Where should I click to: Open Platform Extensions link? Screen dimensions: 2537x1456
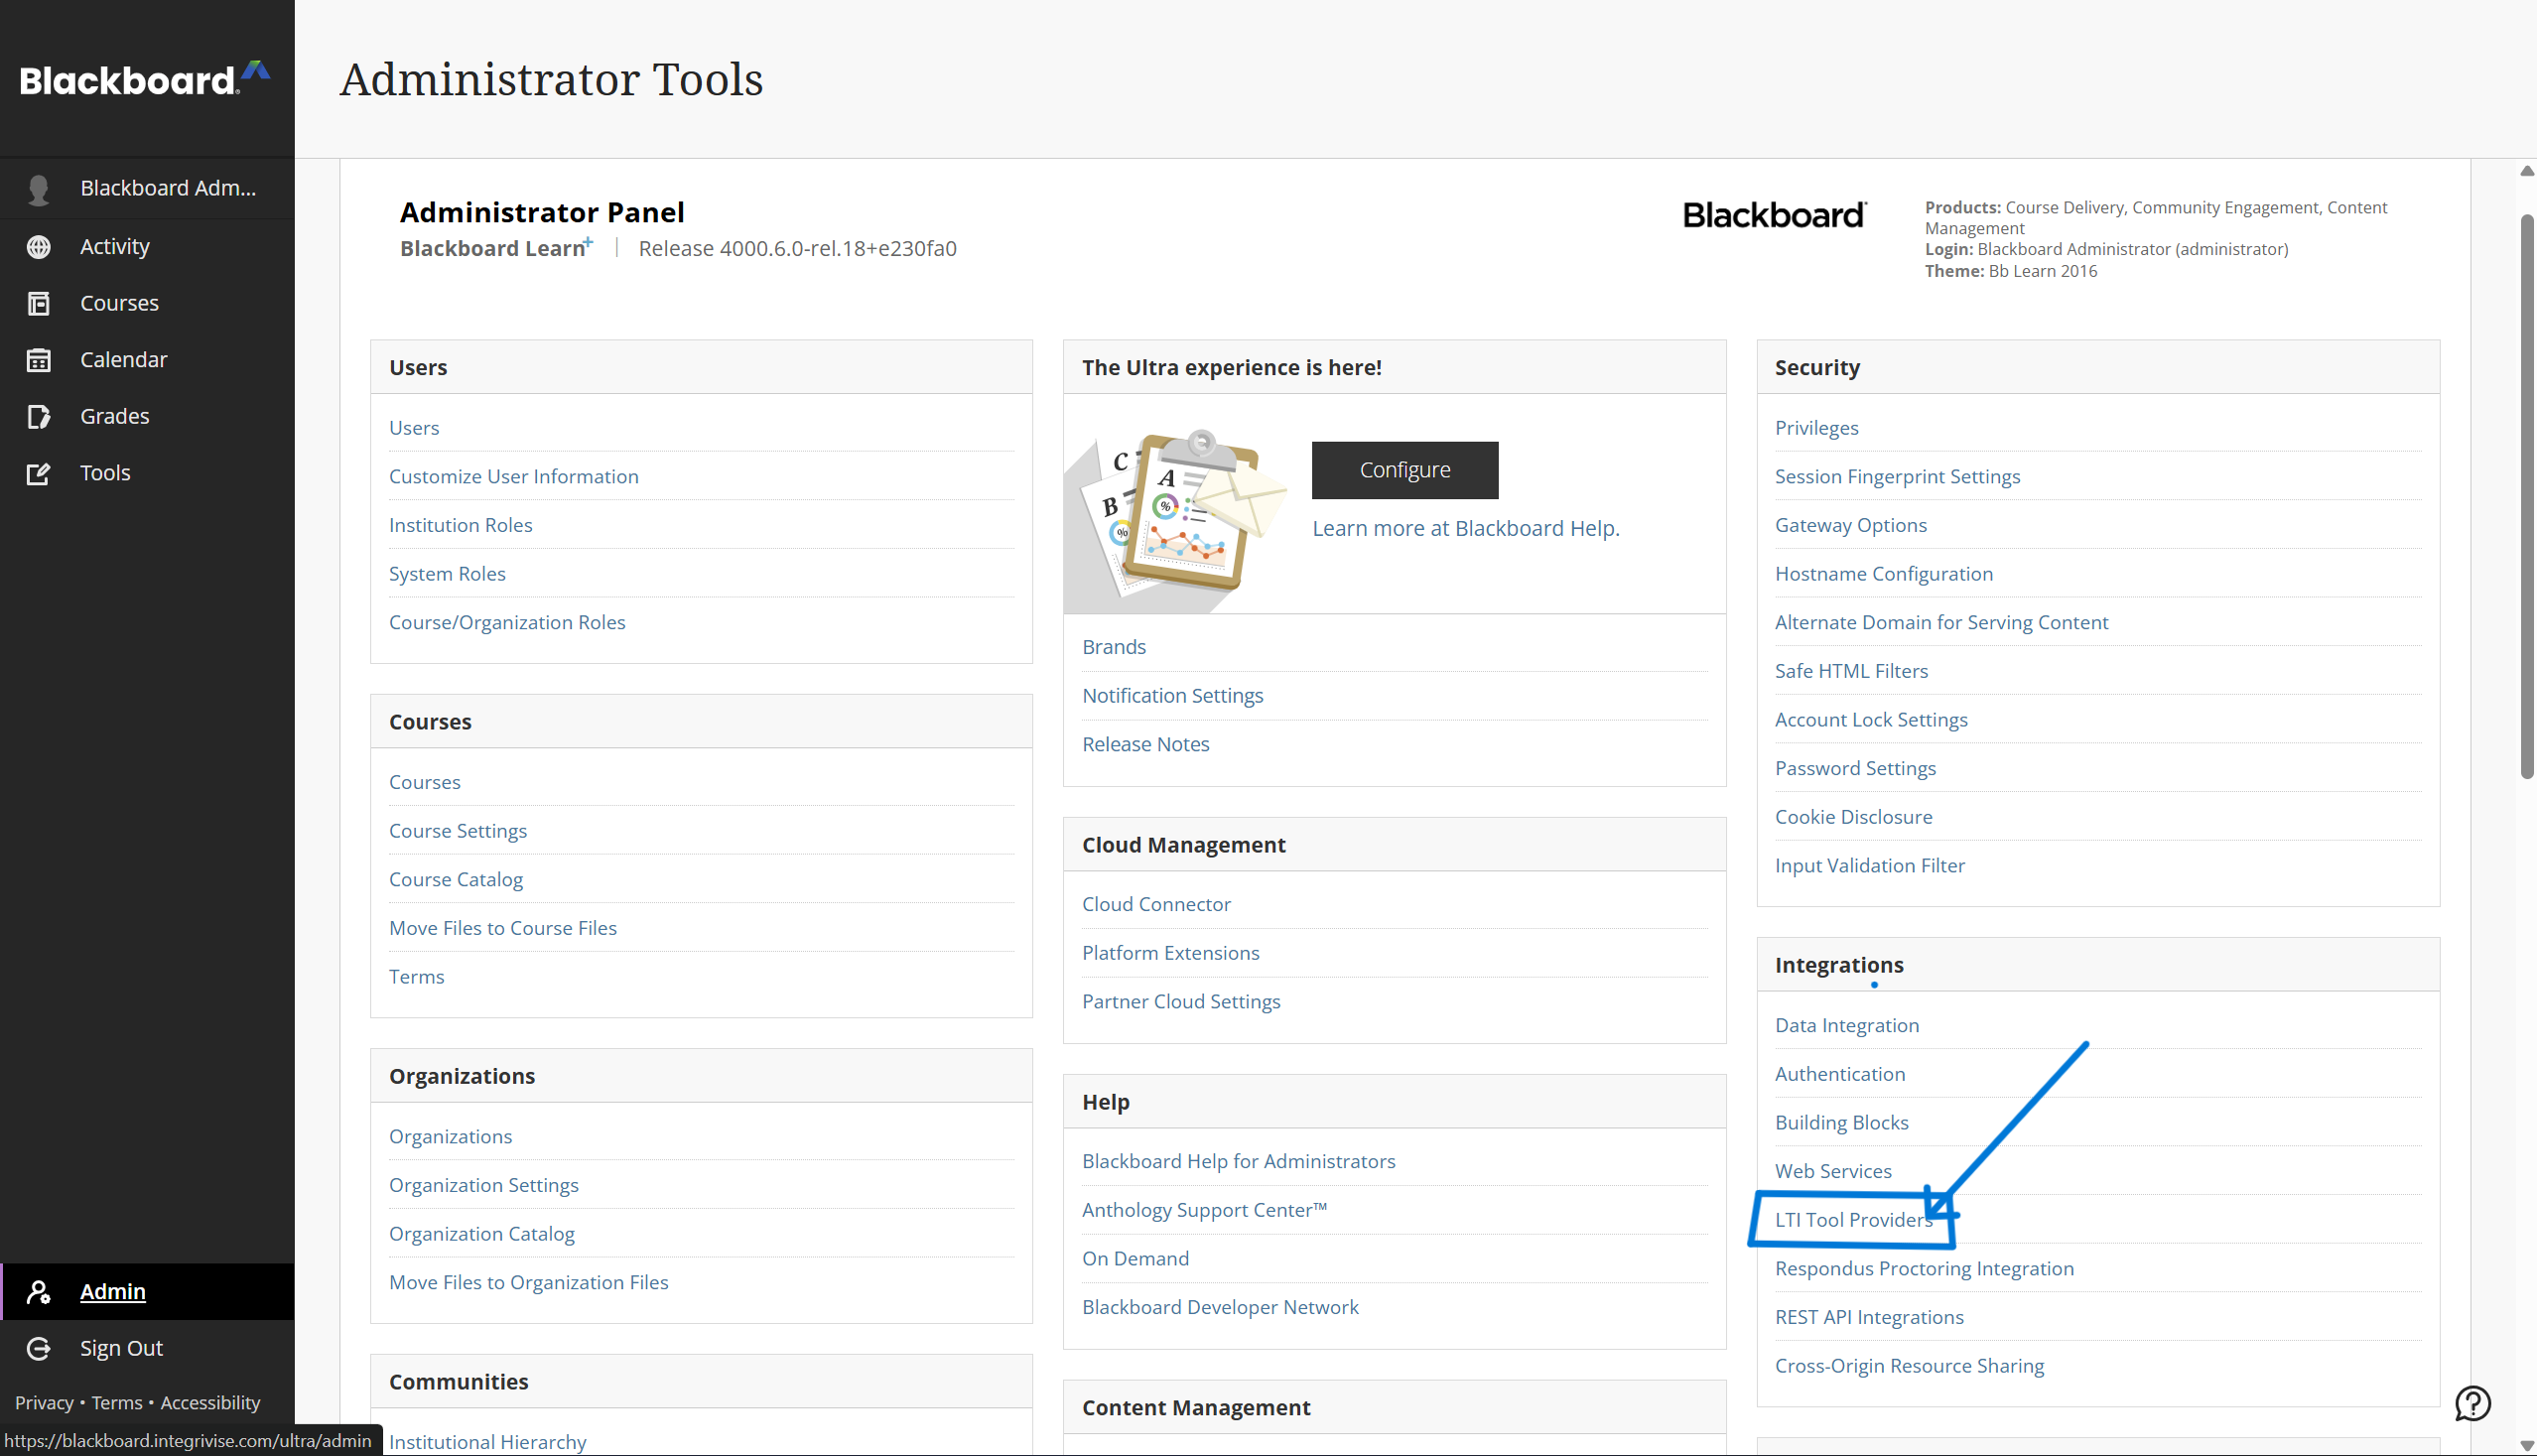point(1170,953)
